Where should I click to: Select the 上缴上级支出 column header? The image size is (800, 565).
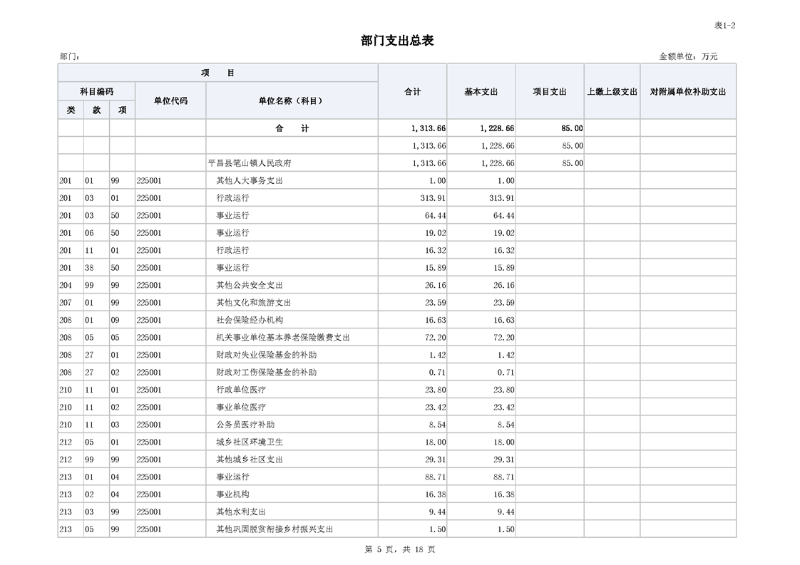611,92
